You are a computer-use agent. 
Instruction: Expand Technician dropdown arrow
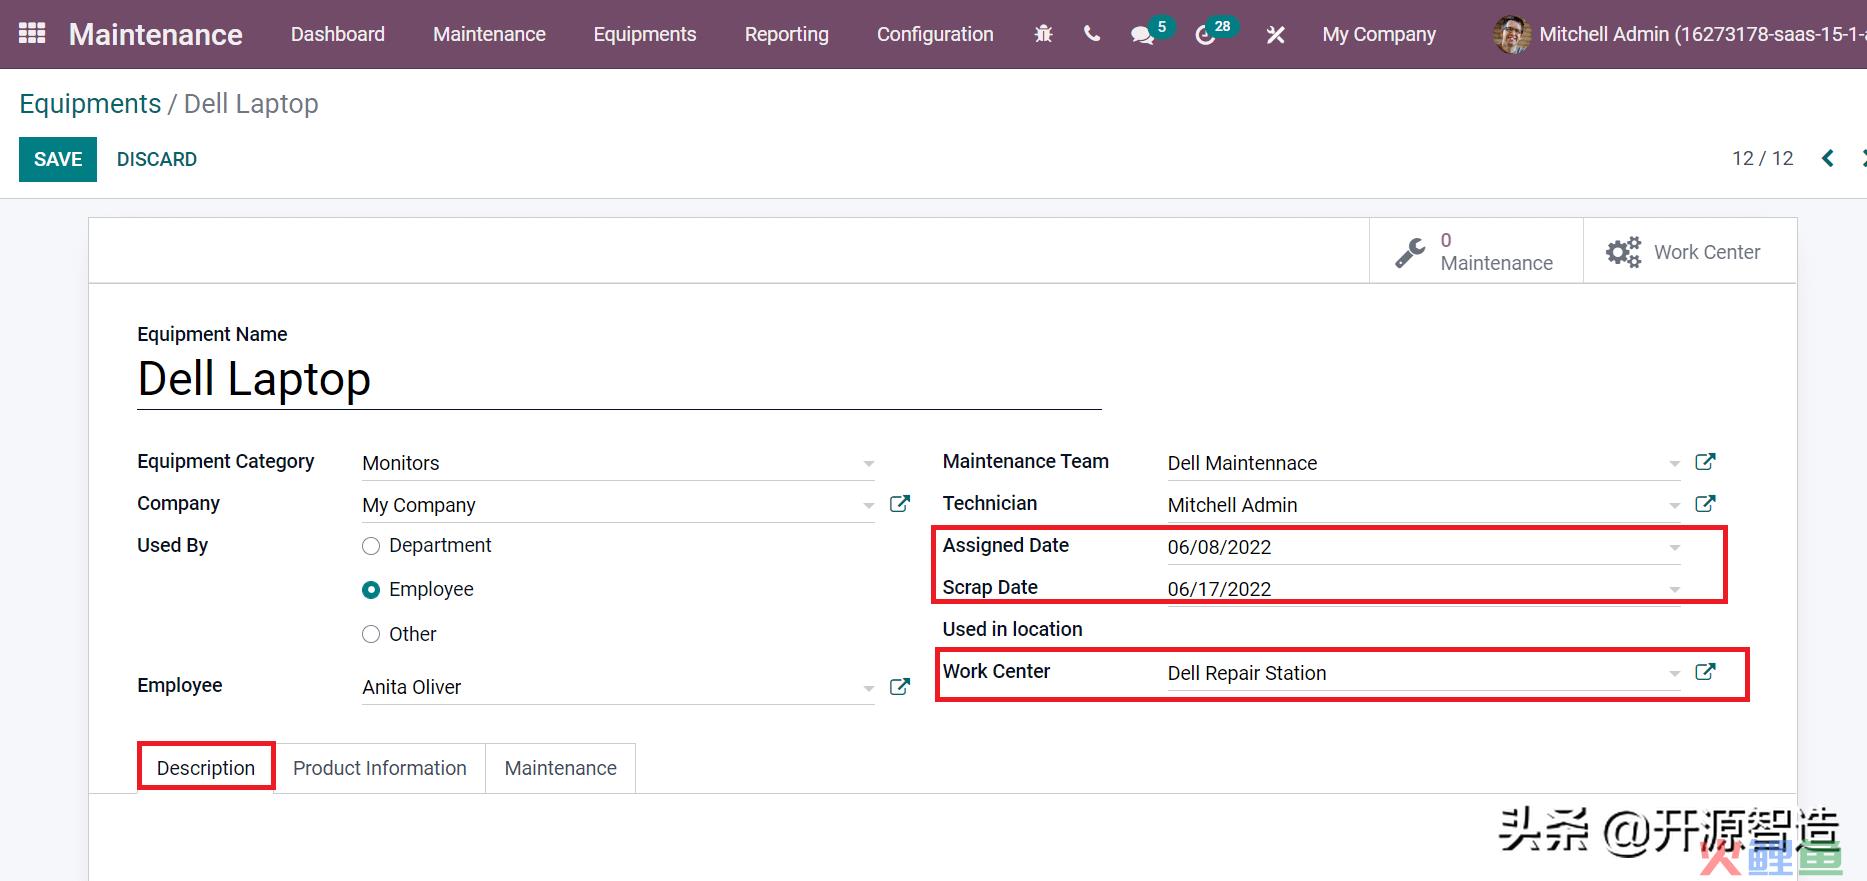(x=1674, y=506)
